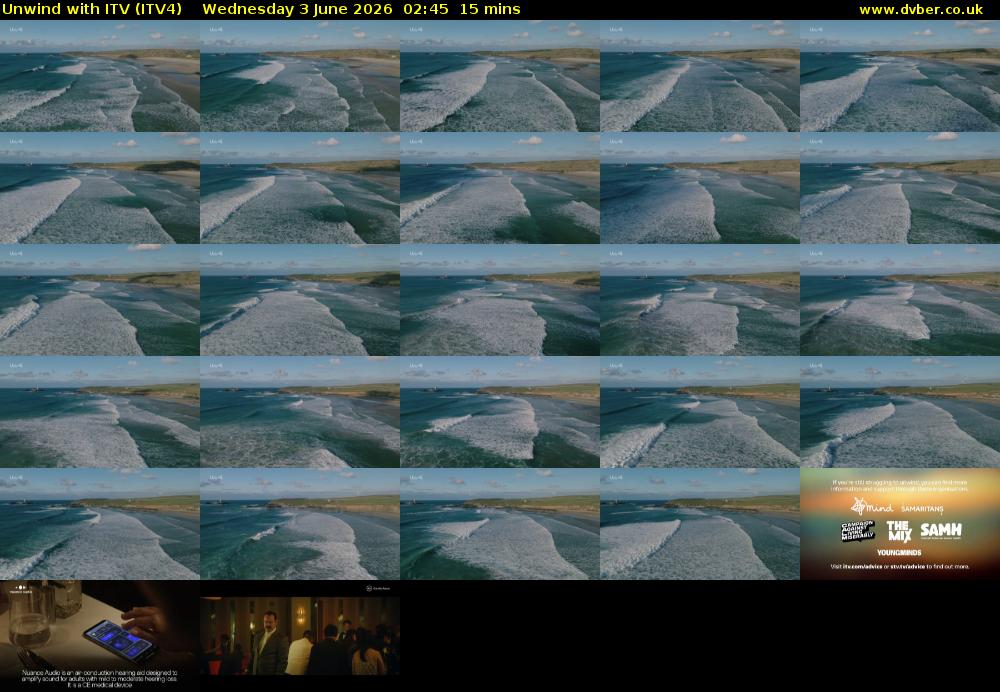Click the Campaign Against Living Miserably logo
Screen dimensions: 1000x692
click(857, 531)
